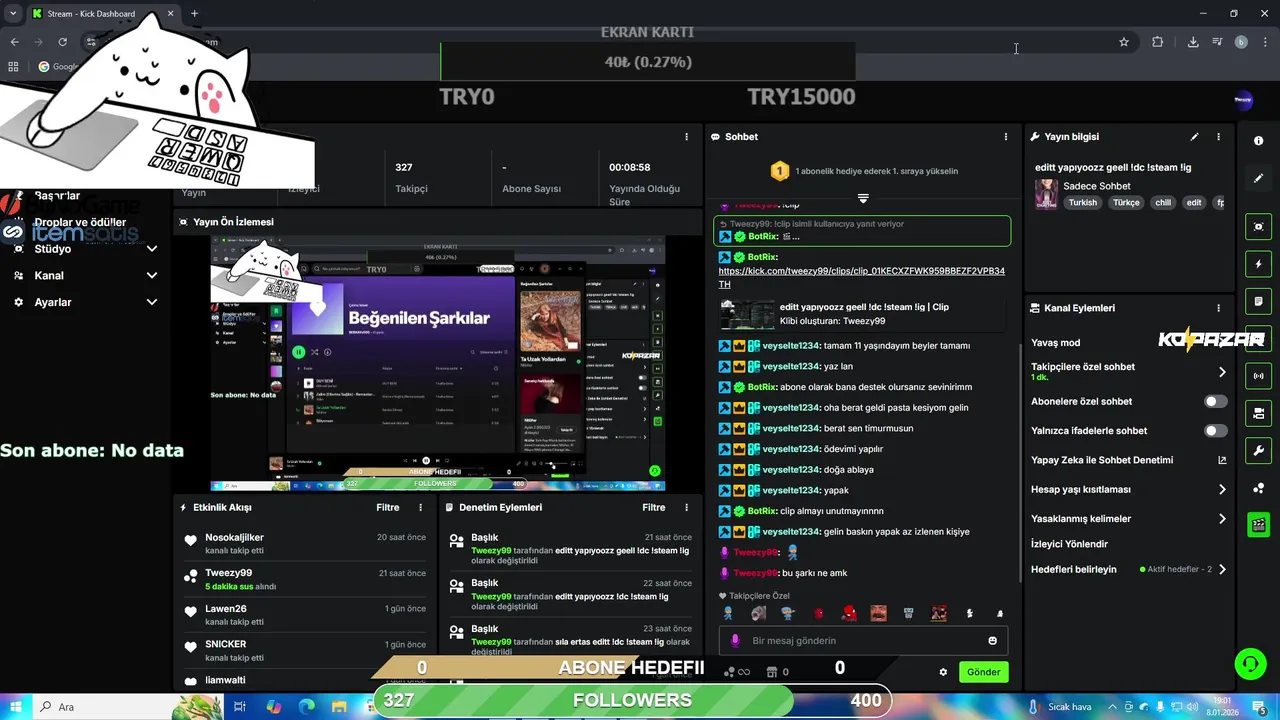Toggle Yalnızca ifadelerle sohbet switch
The height and width of the screenshot is (720, 1280).
tap(1215, 431)
